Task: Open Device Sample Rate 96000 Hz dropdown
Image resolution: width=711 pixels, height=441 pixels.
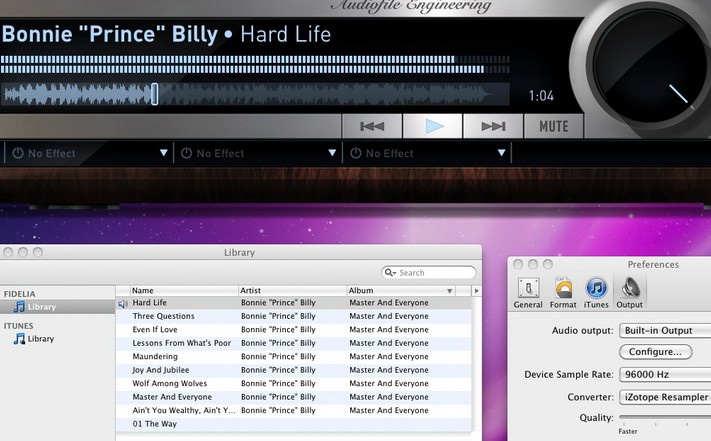Action: pyautogui.click(x=665, y=374)
